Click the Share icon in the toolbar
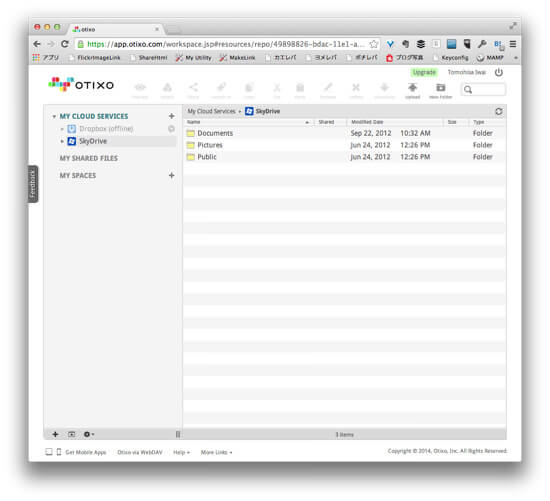 click(193, 87)
